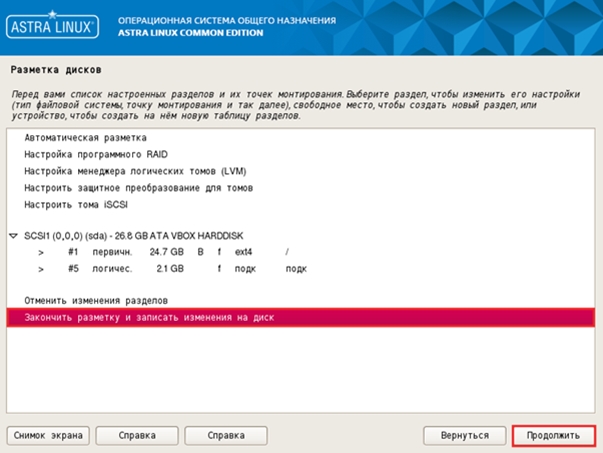Click логичес. partition type text
This screenshot has height=453, width=603.
[112, 268]
